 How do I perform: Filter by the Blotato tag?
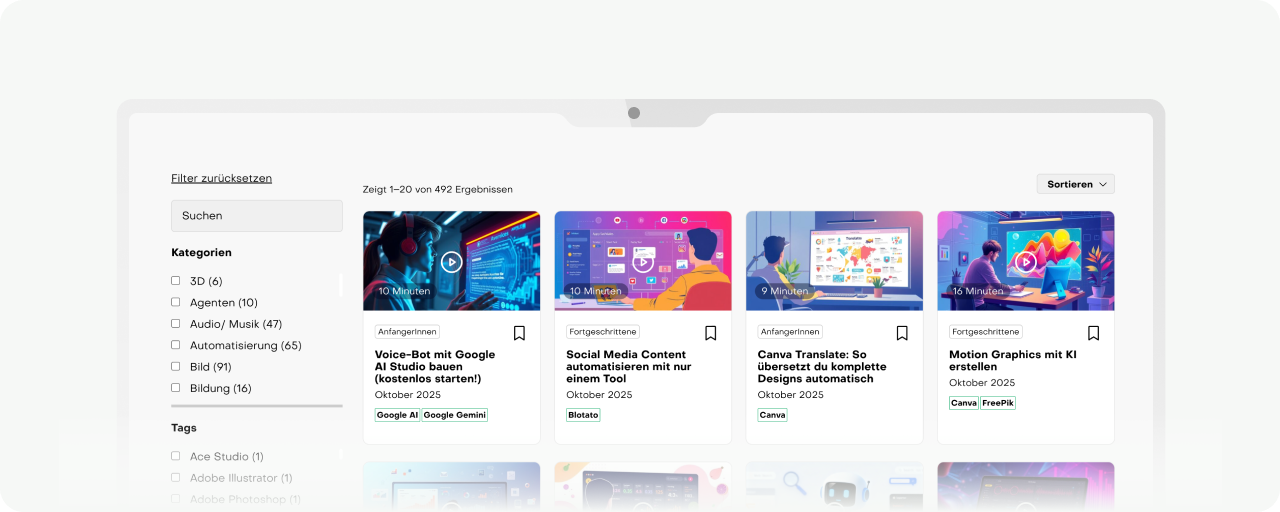pos(583,415)
